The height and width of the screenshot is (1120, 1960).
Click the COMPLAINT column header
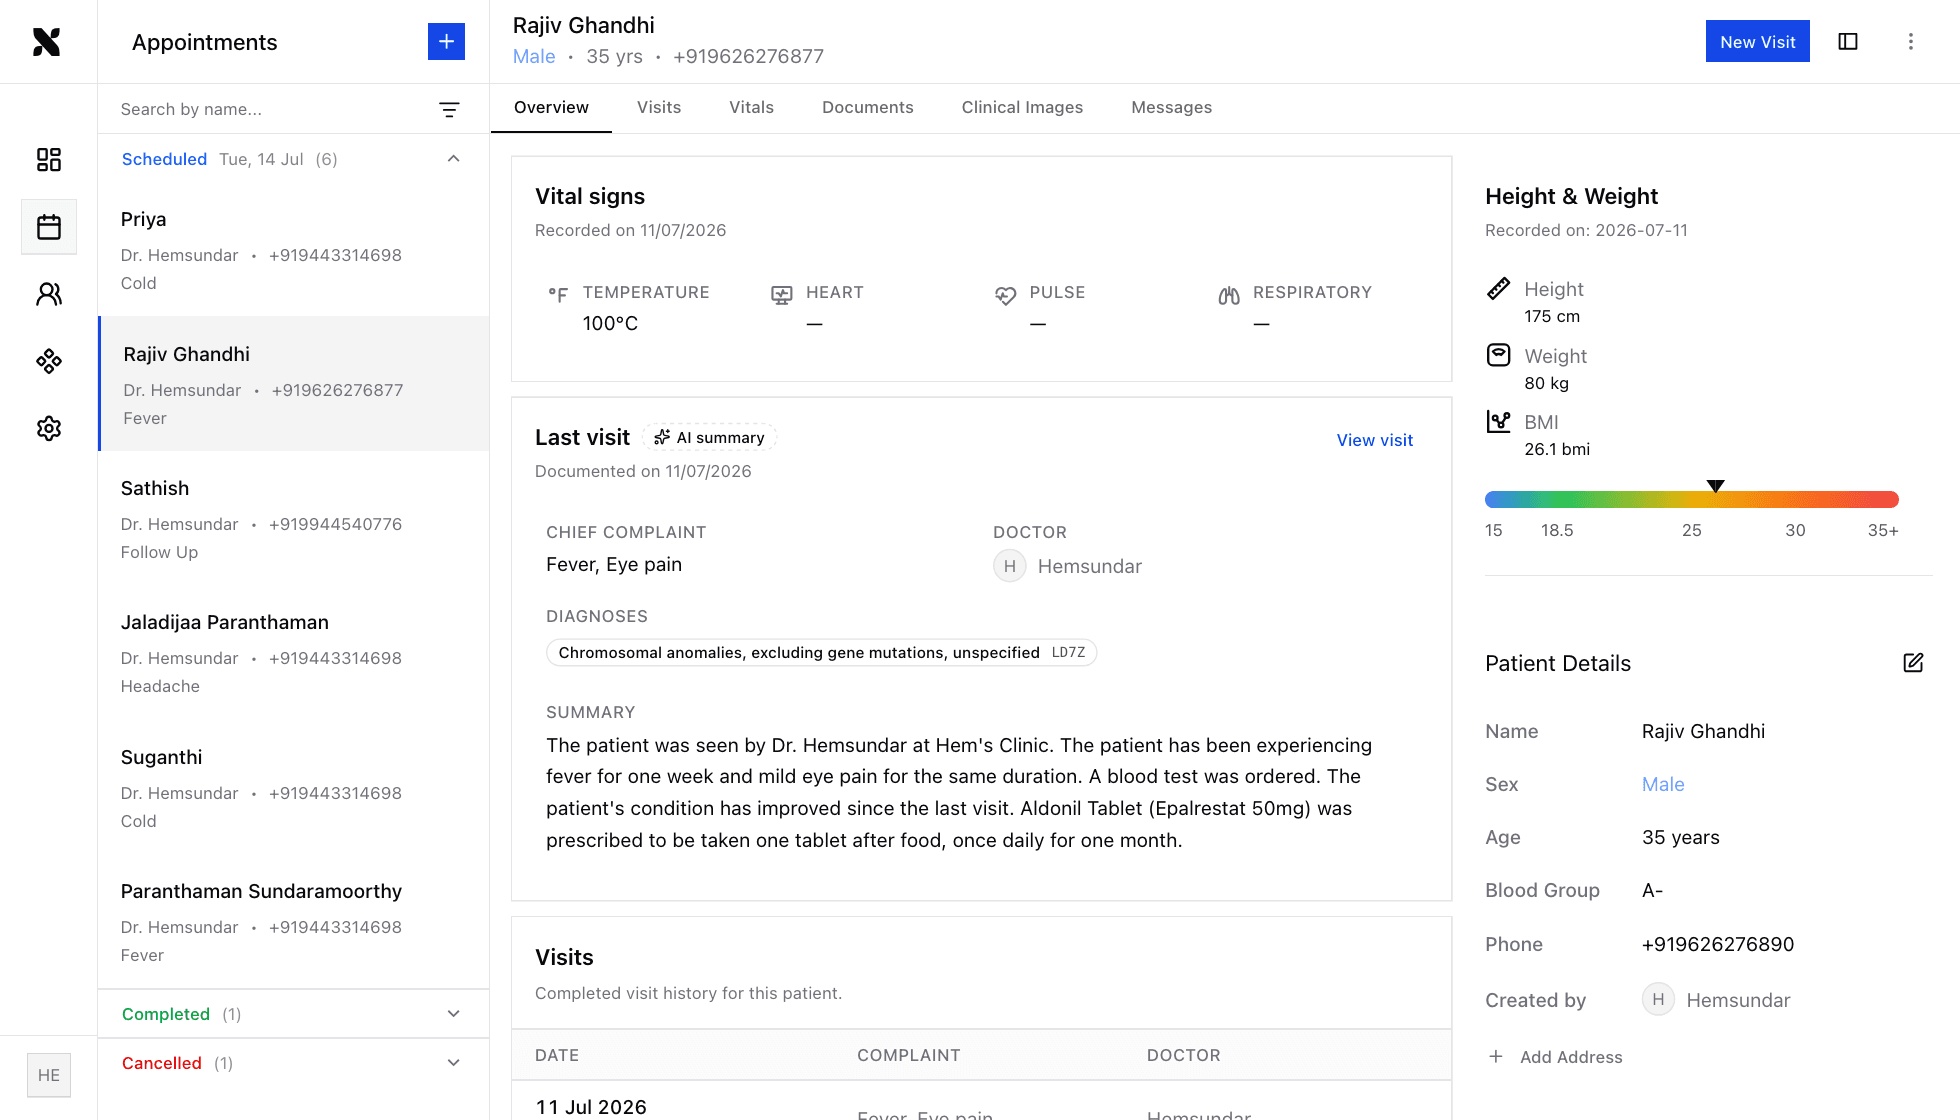click(x=908, y=1055)
